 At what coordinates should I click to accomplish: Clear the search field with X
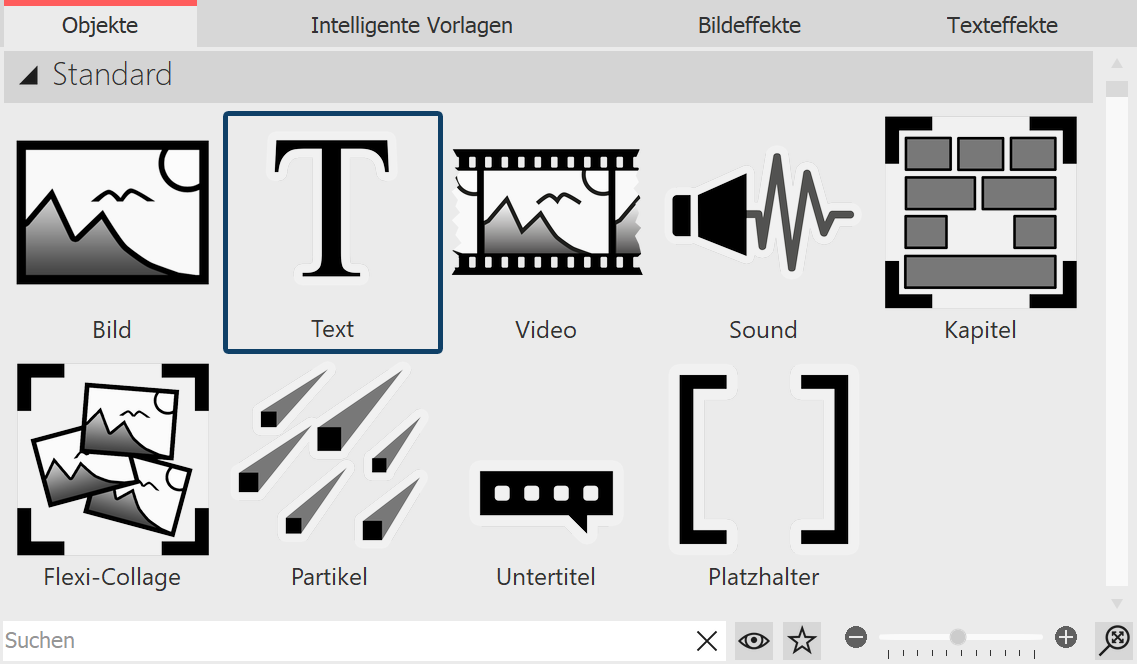[x=706, y=641]
